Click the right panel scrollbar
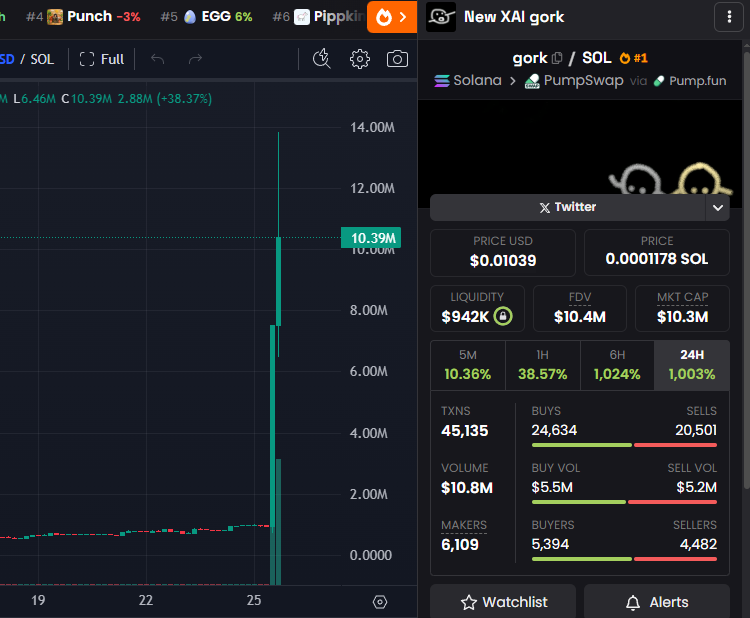The width and height of the screenshot is (750, 618). point(746,268)
